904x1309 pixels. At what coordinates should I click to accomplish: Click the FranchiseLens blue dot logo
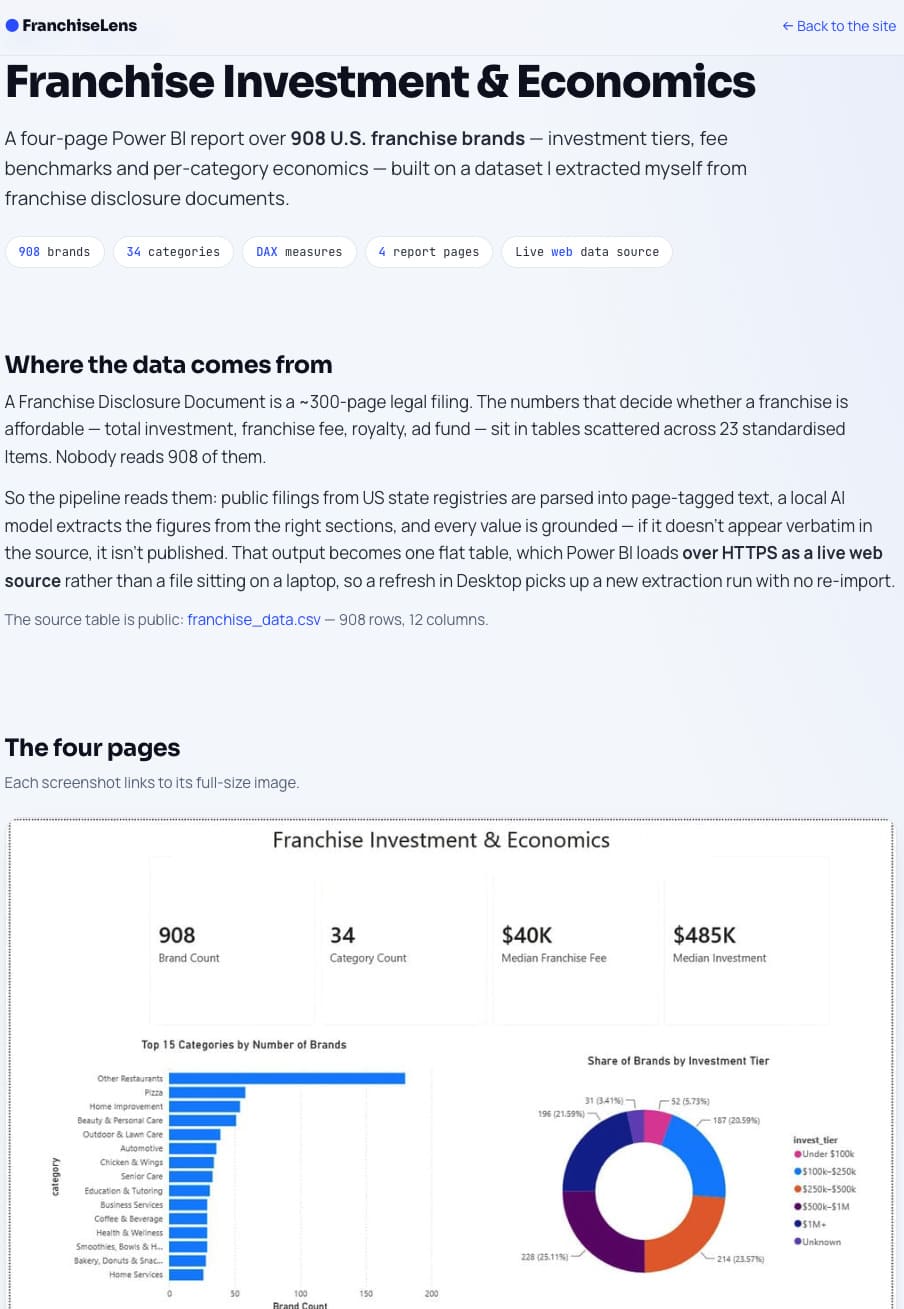click(x=12, y=26)
